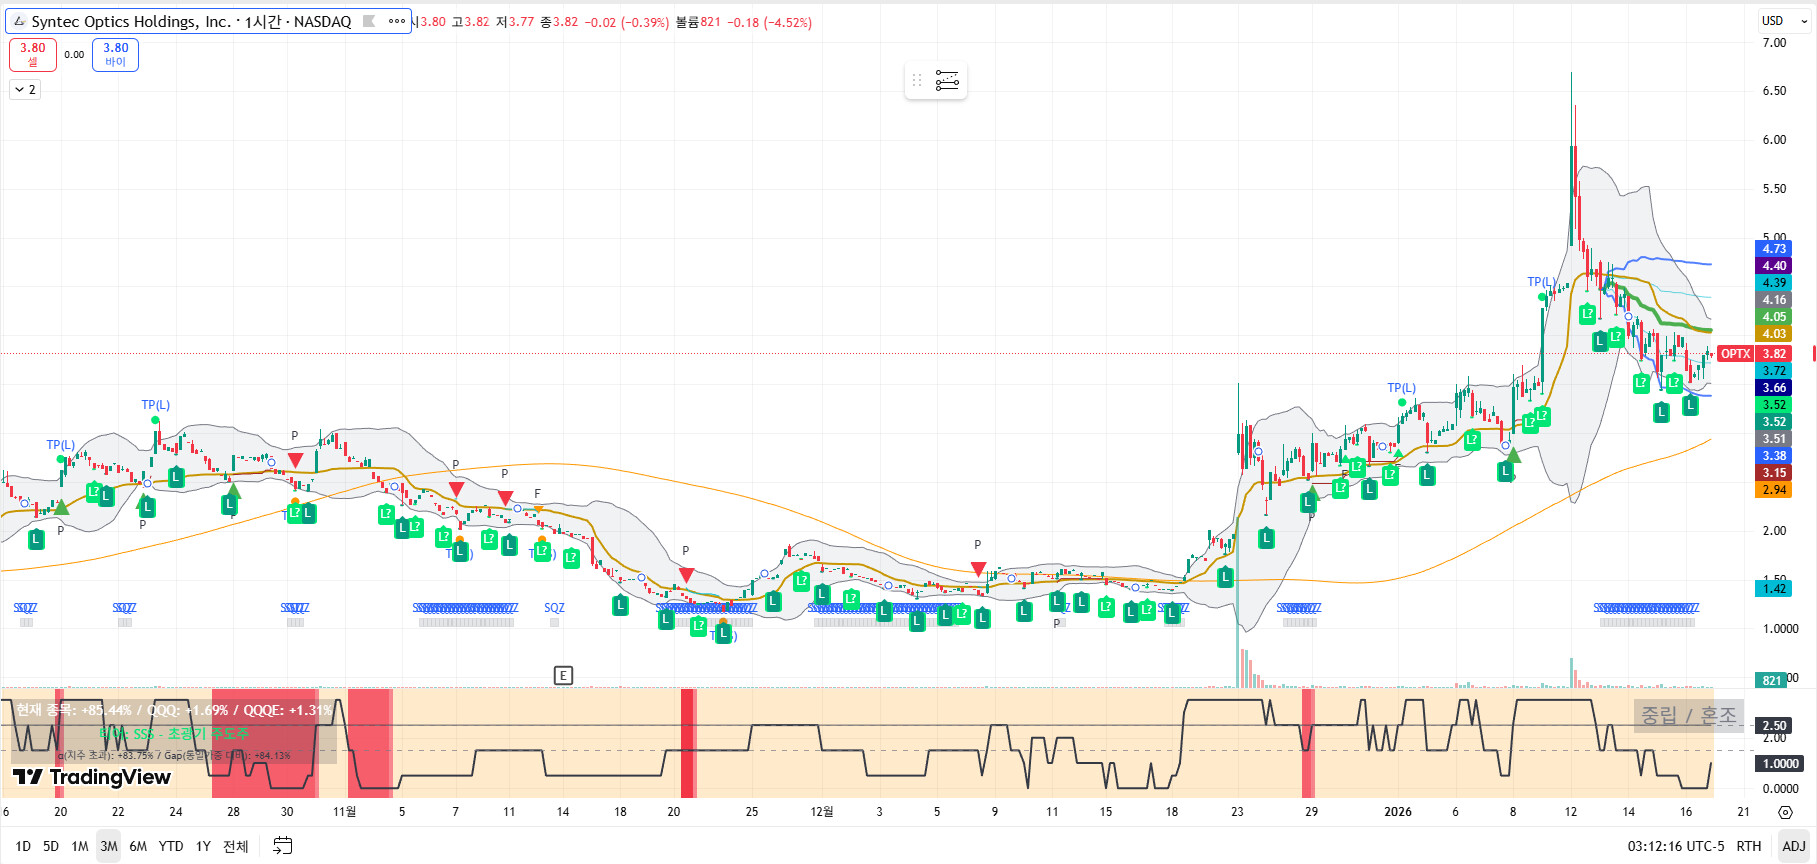Select the 6M time range
1817x864 pixels.
pyautogui.click(x=138, y=846)
